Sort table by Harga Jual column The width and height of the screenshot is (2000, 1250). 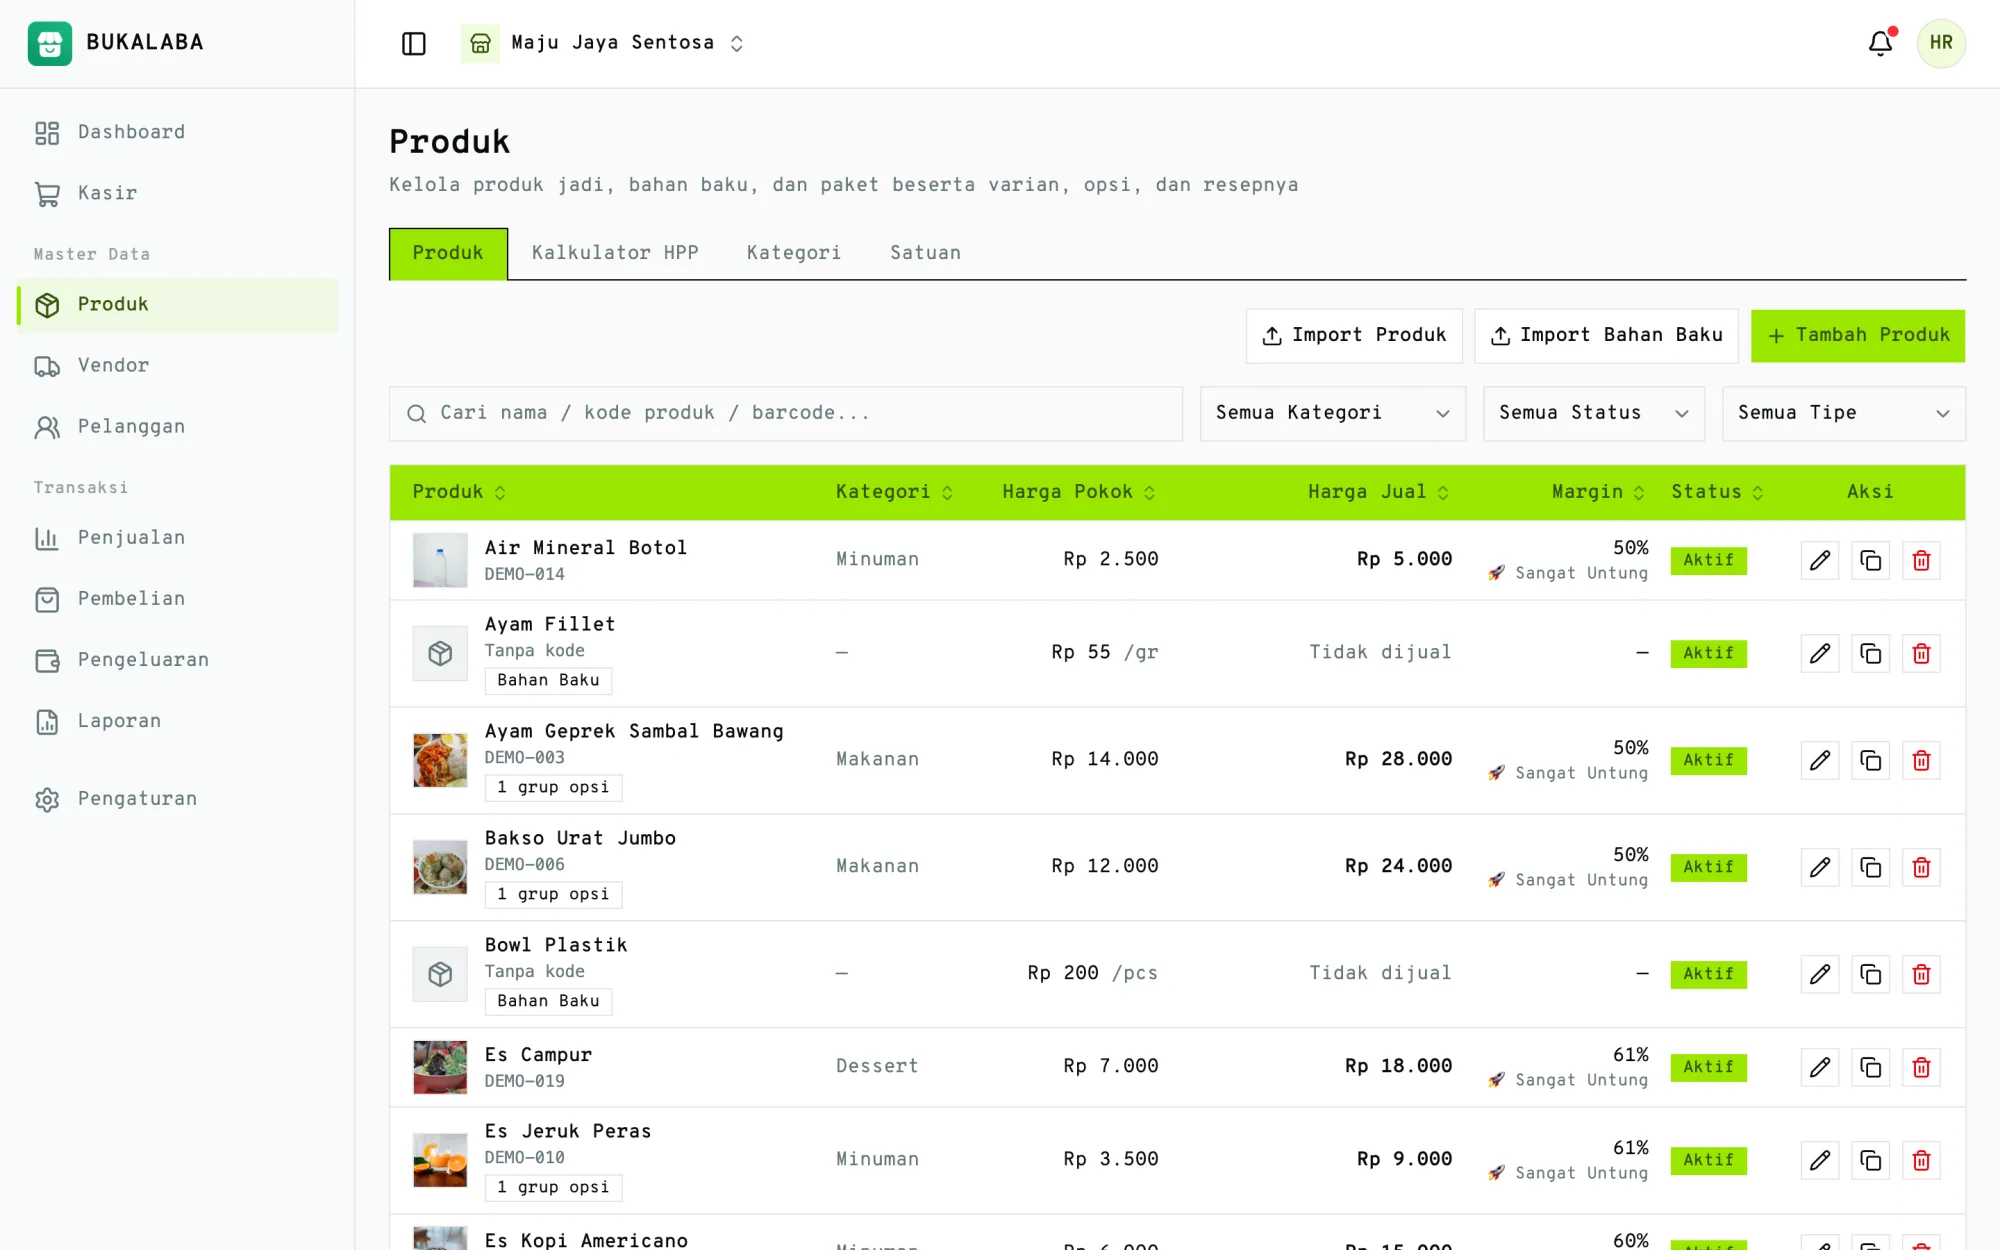[1378, 492]
